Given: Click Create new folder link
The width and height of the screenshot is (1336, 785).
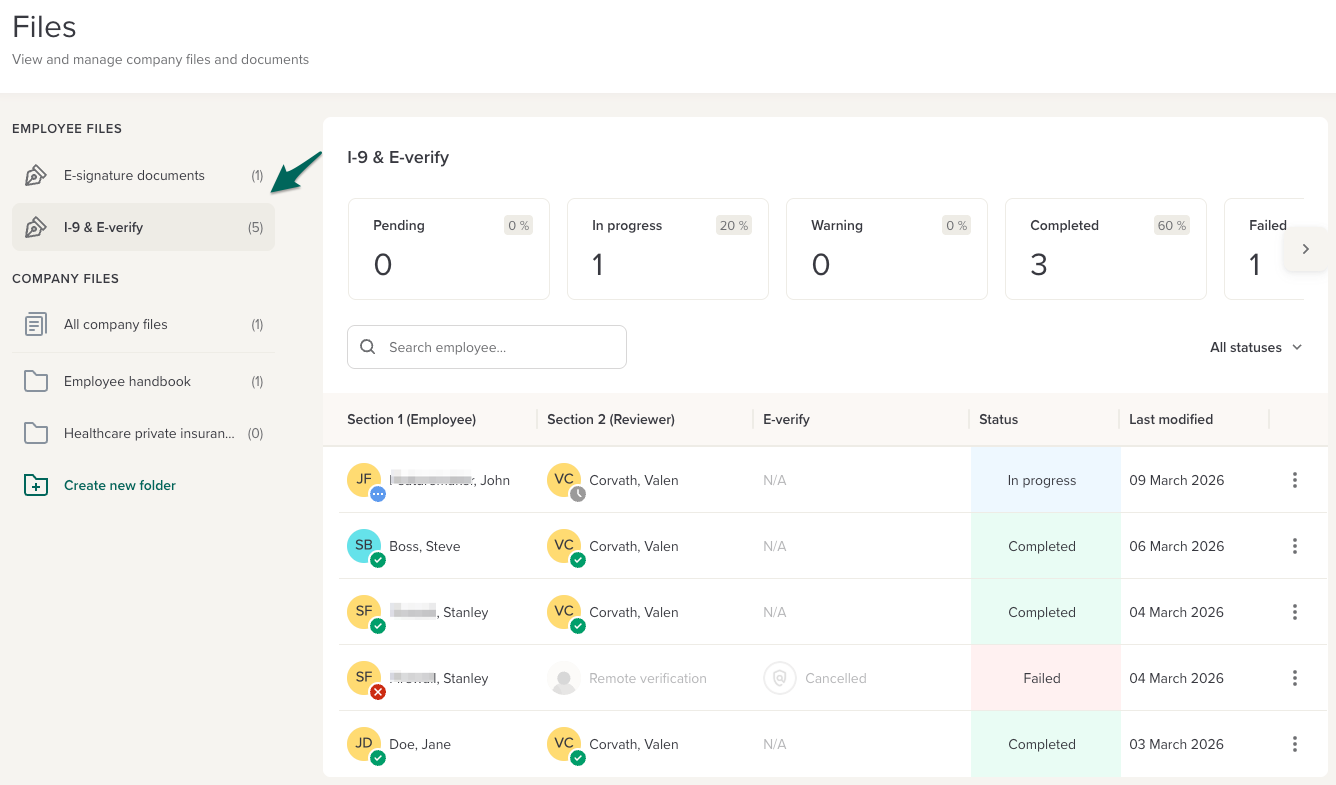Looking at the screenshot, I should pos(120,486).
